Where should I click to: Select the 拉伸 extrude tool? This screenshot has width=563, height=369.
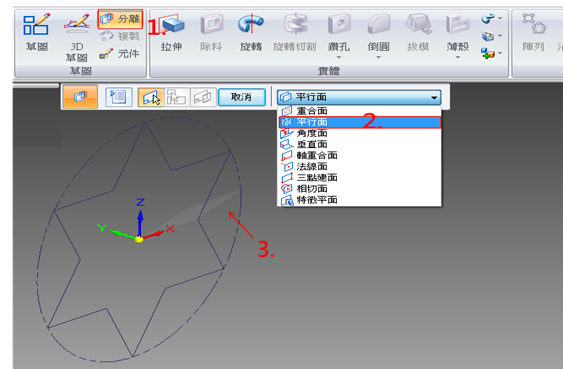pyautogui.click(x=172, y=33)
